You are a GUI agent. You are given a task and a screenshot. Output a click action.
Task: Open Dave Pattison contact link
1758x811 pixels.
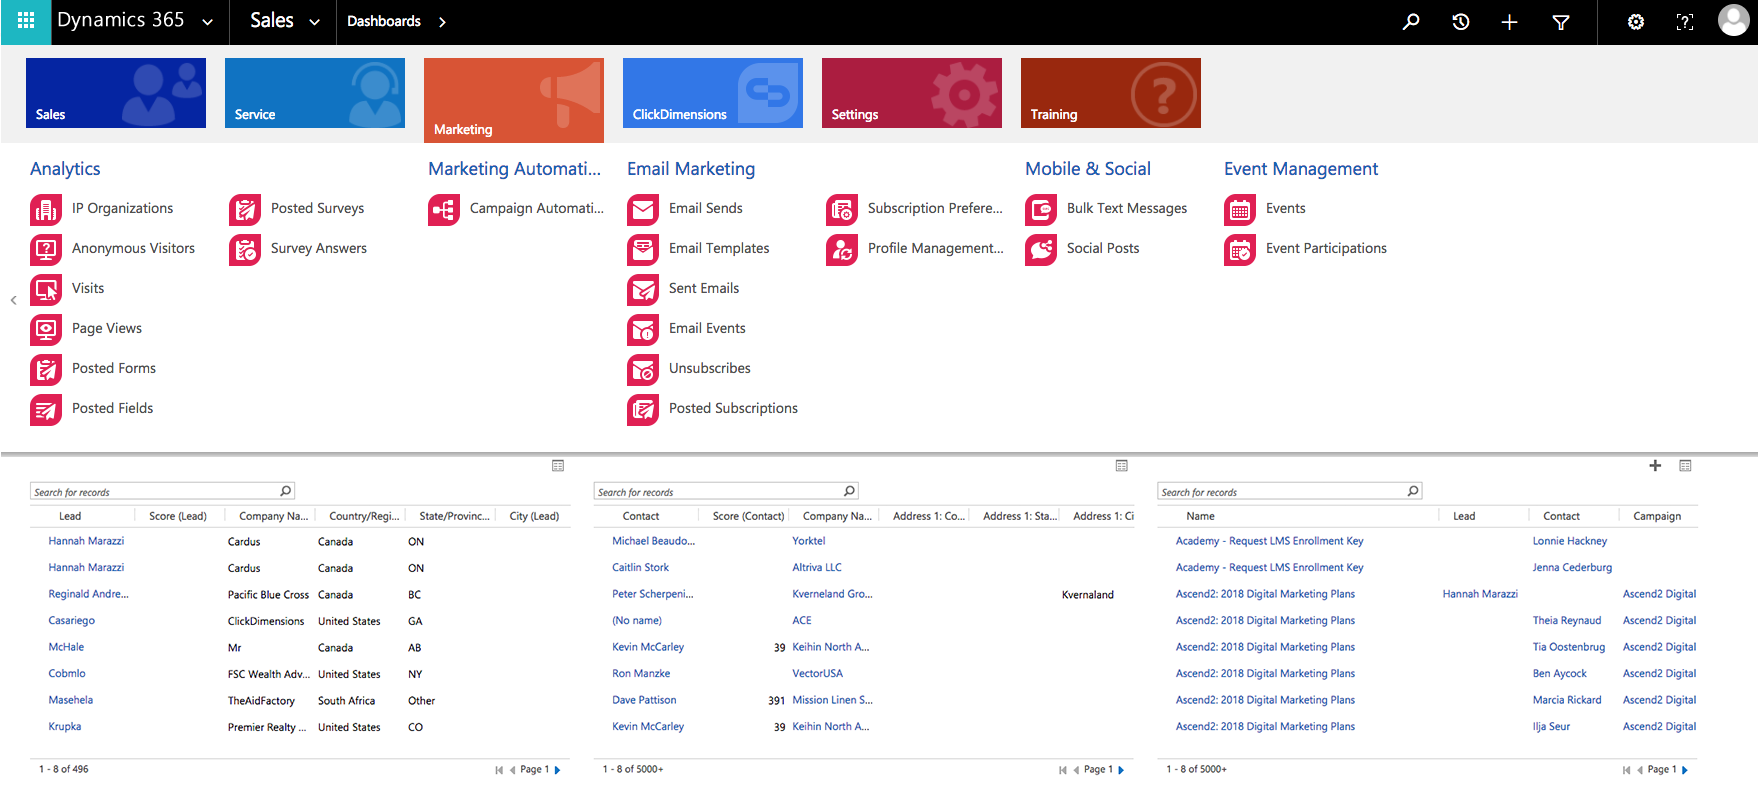[644, 700]
